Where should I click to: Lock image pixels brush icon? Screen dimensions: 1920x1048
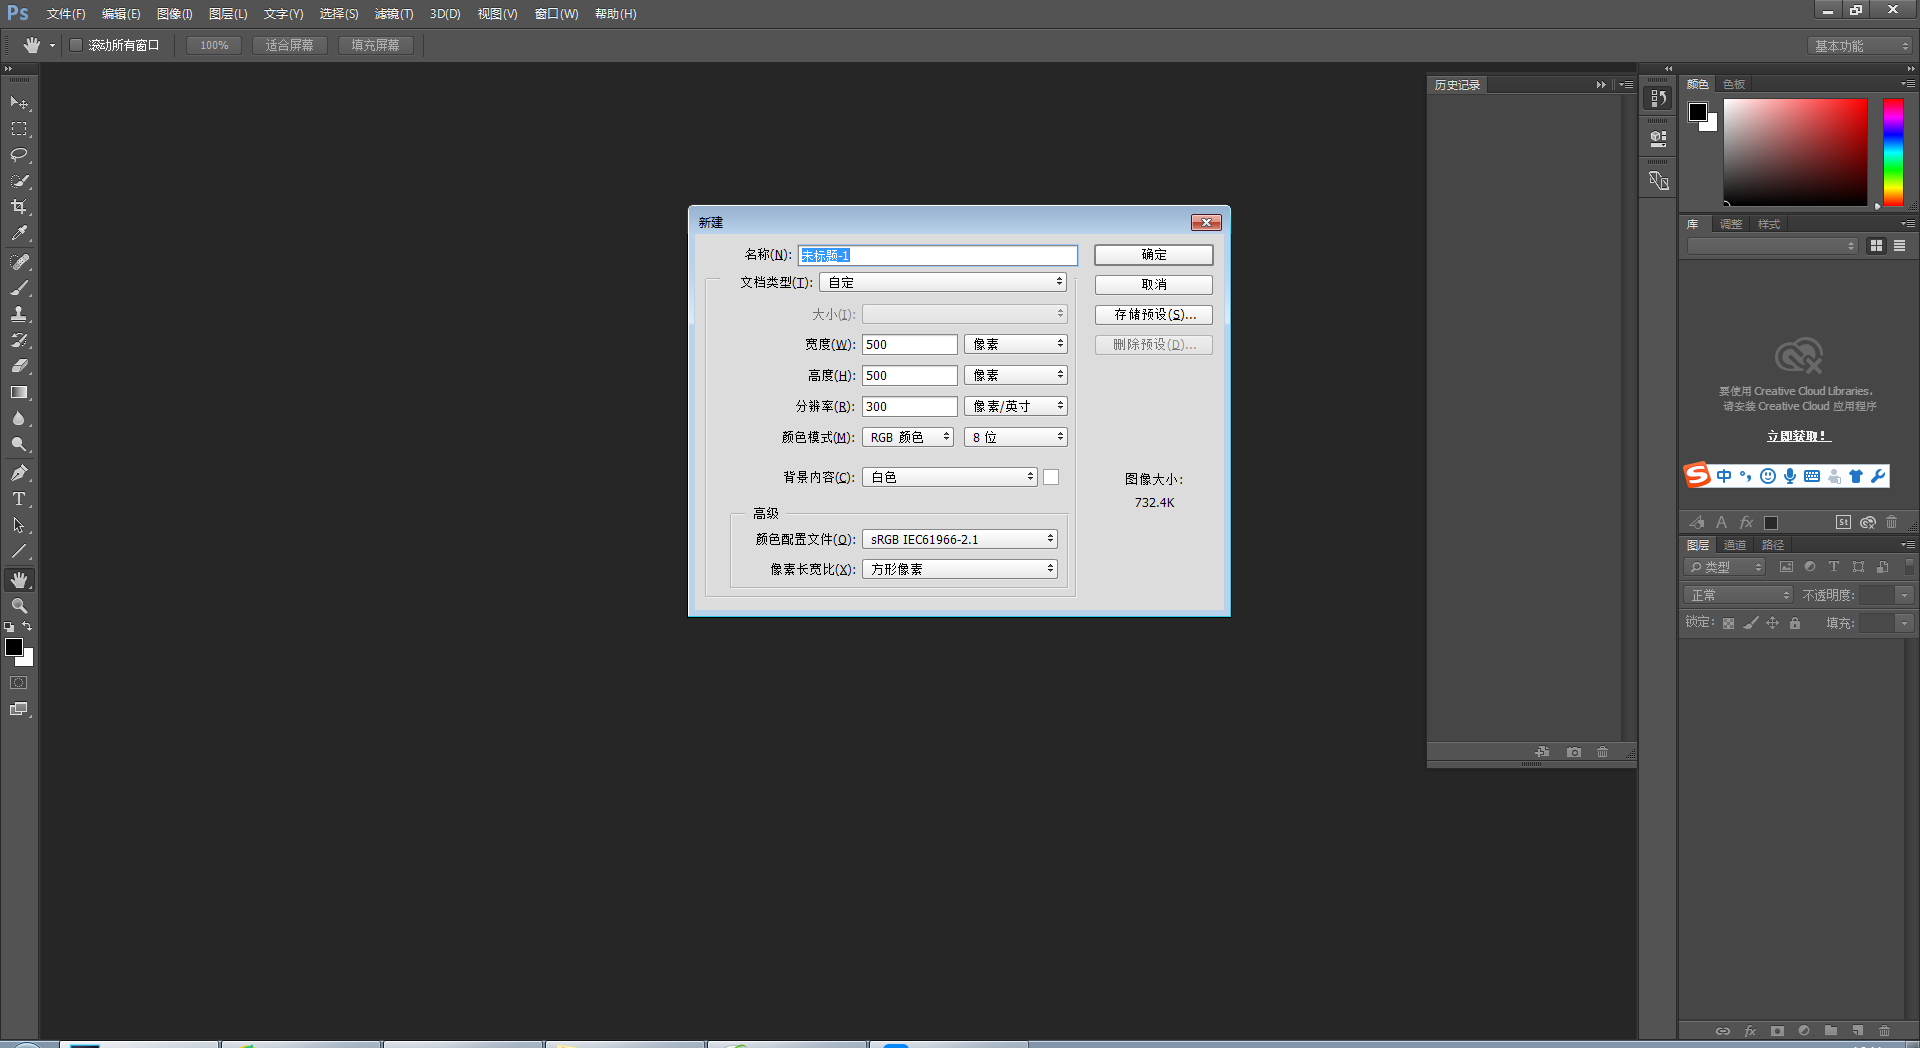1751,623
